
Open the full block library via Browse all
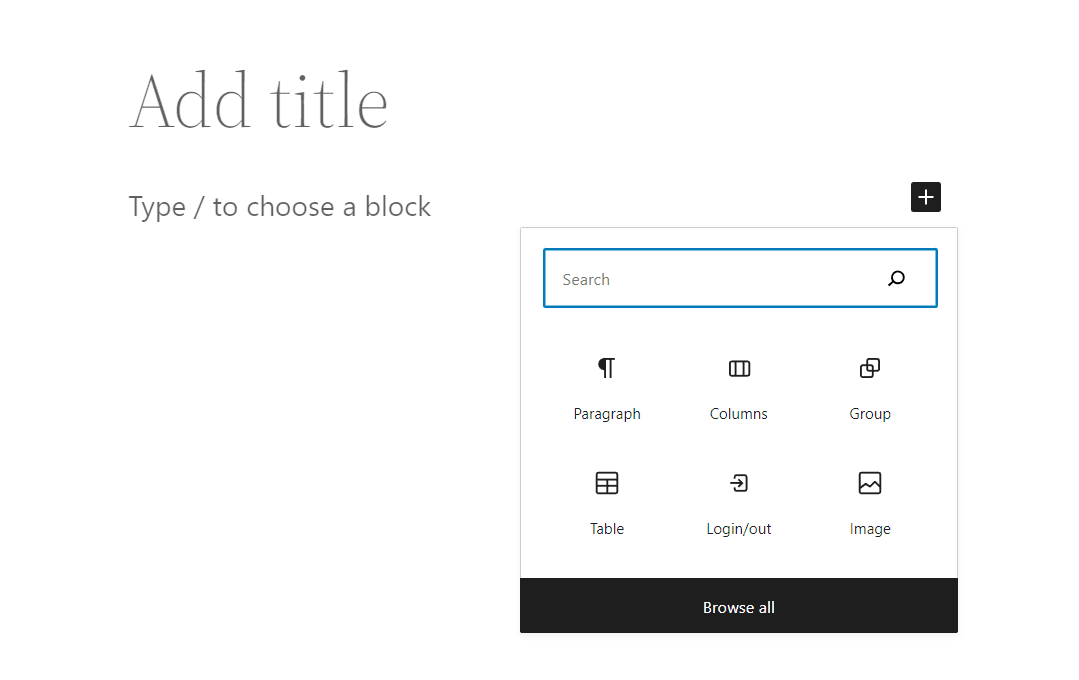[x=738, y=606]
